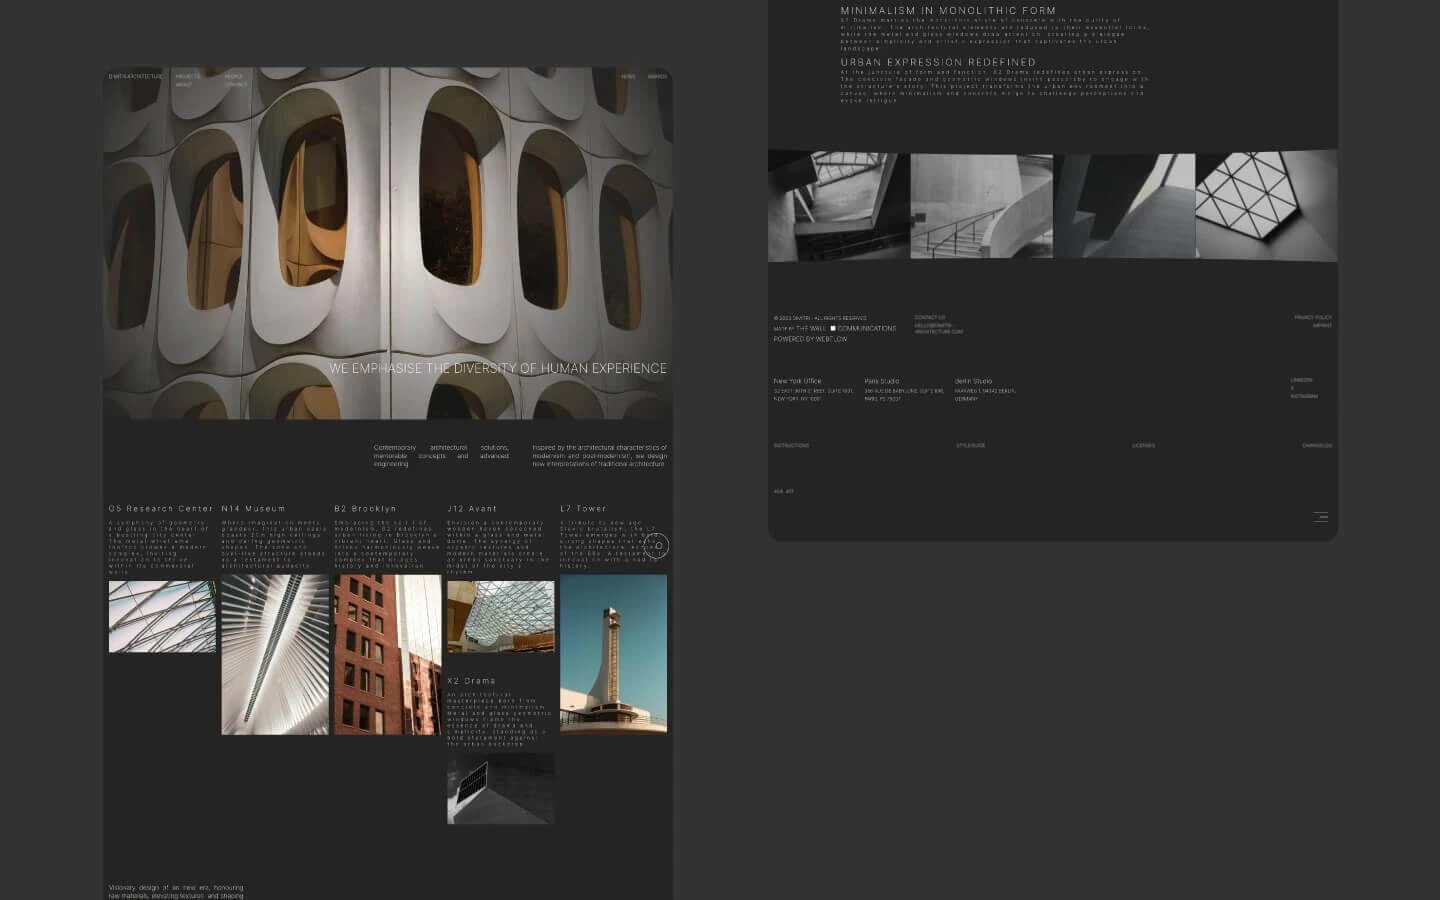Click The Wall Communications credit link
Screen dimensions: 1440x900
(x=846, y=328)
